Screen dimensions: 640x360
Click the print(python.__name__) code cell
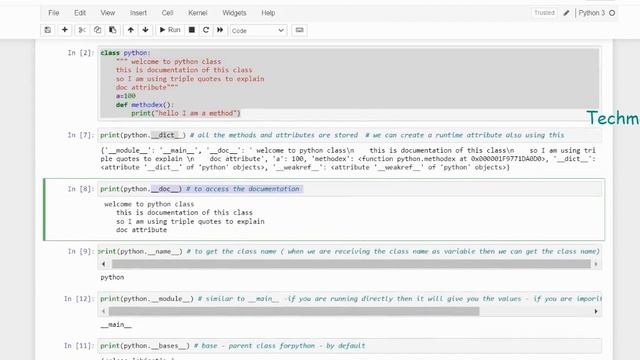349,251
